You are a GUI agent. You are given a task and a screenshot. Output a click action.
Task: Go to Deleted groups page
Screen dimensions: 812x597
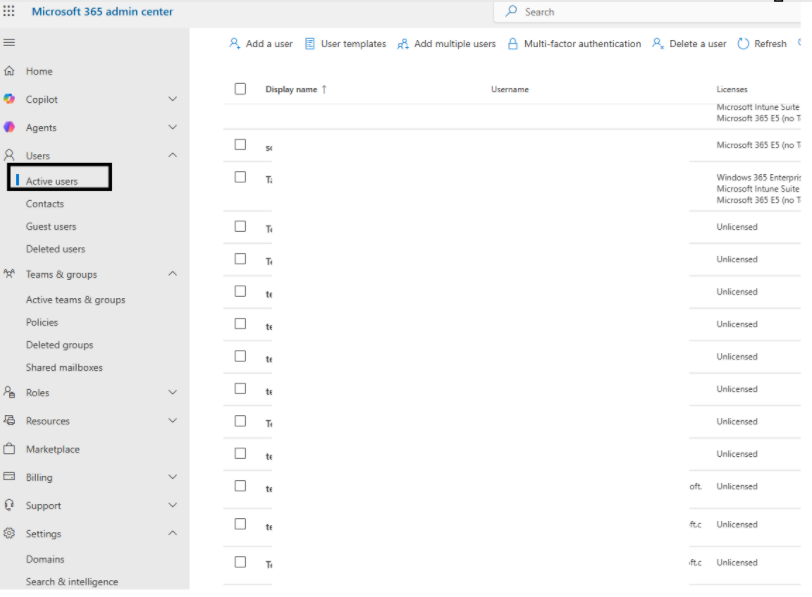point(60,345)
